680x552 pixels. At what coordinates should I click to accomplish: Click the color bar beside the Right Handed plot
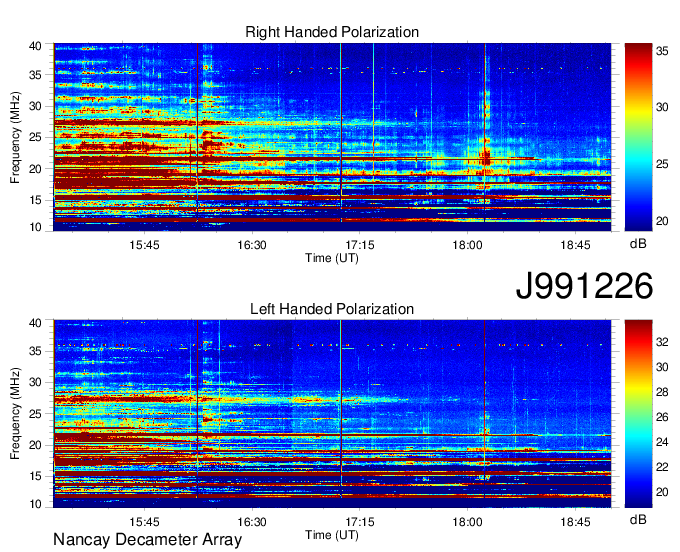[638, 137]
